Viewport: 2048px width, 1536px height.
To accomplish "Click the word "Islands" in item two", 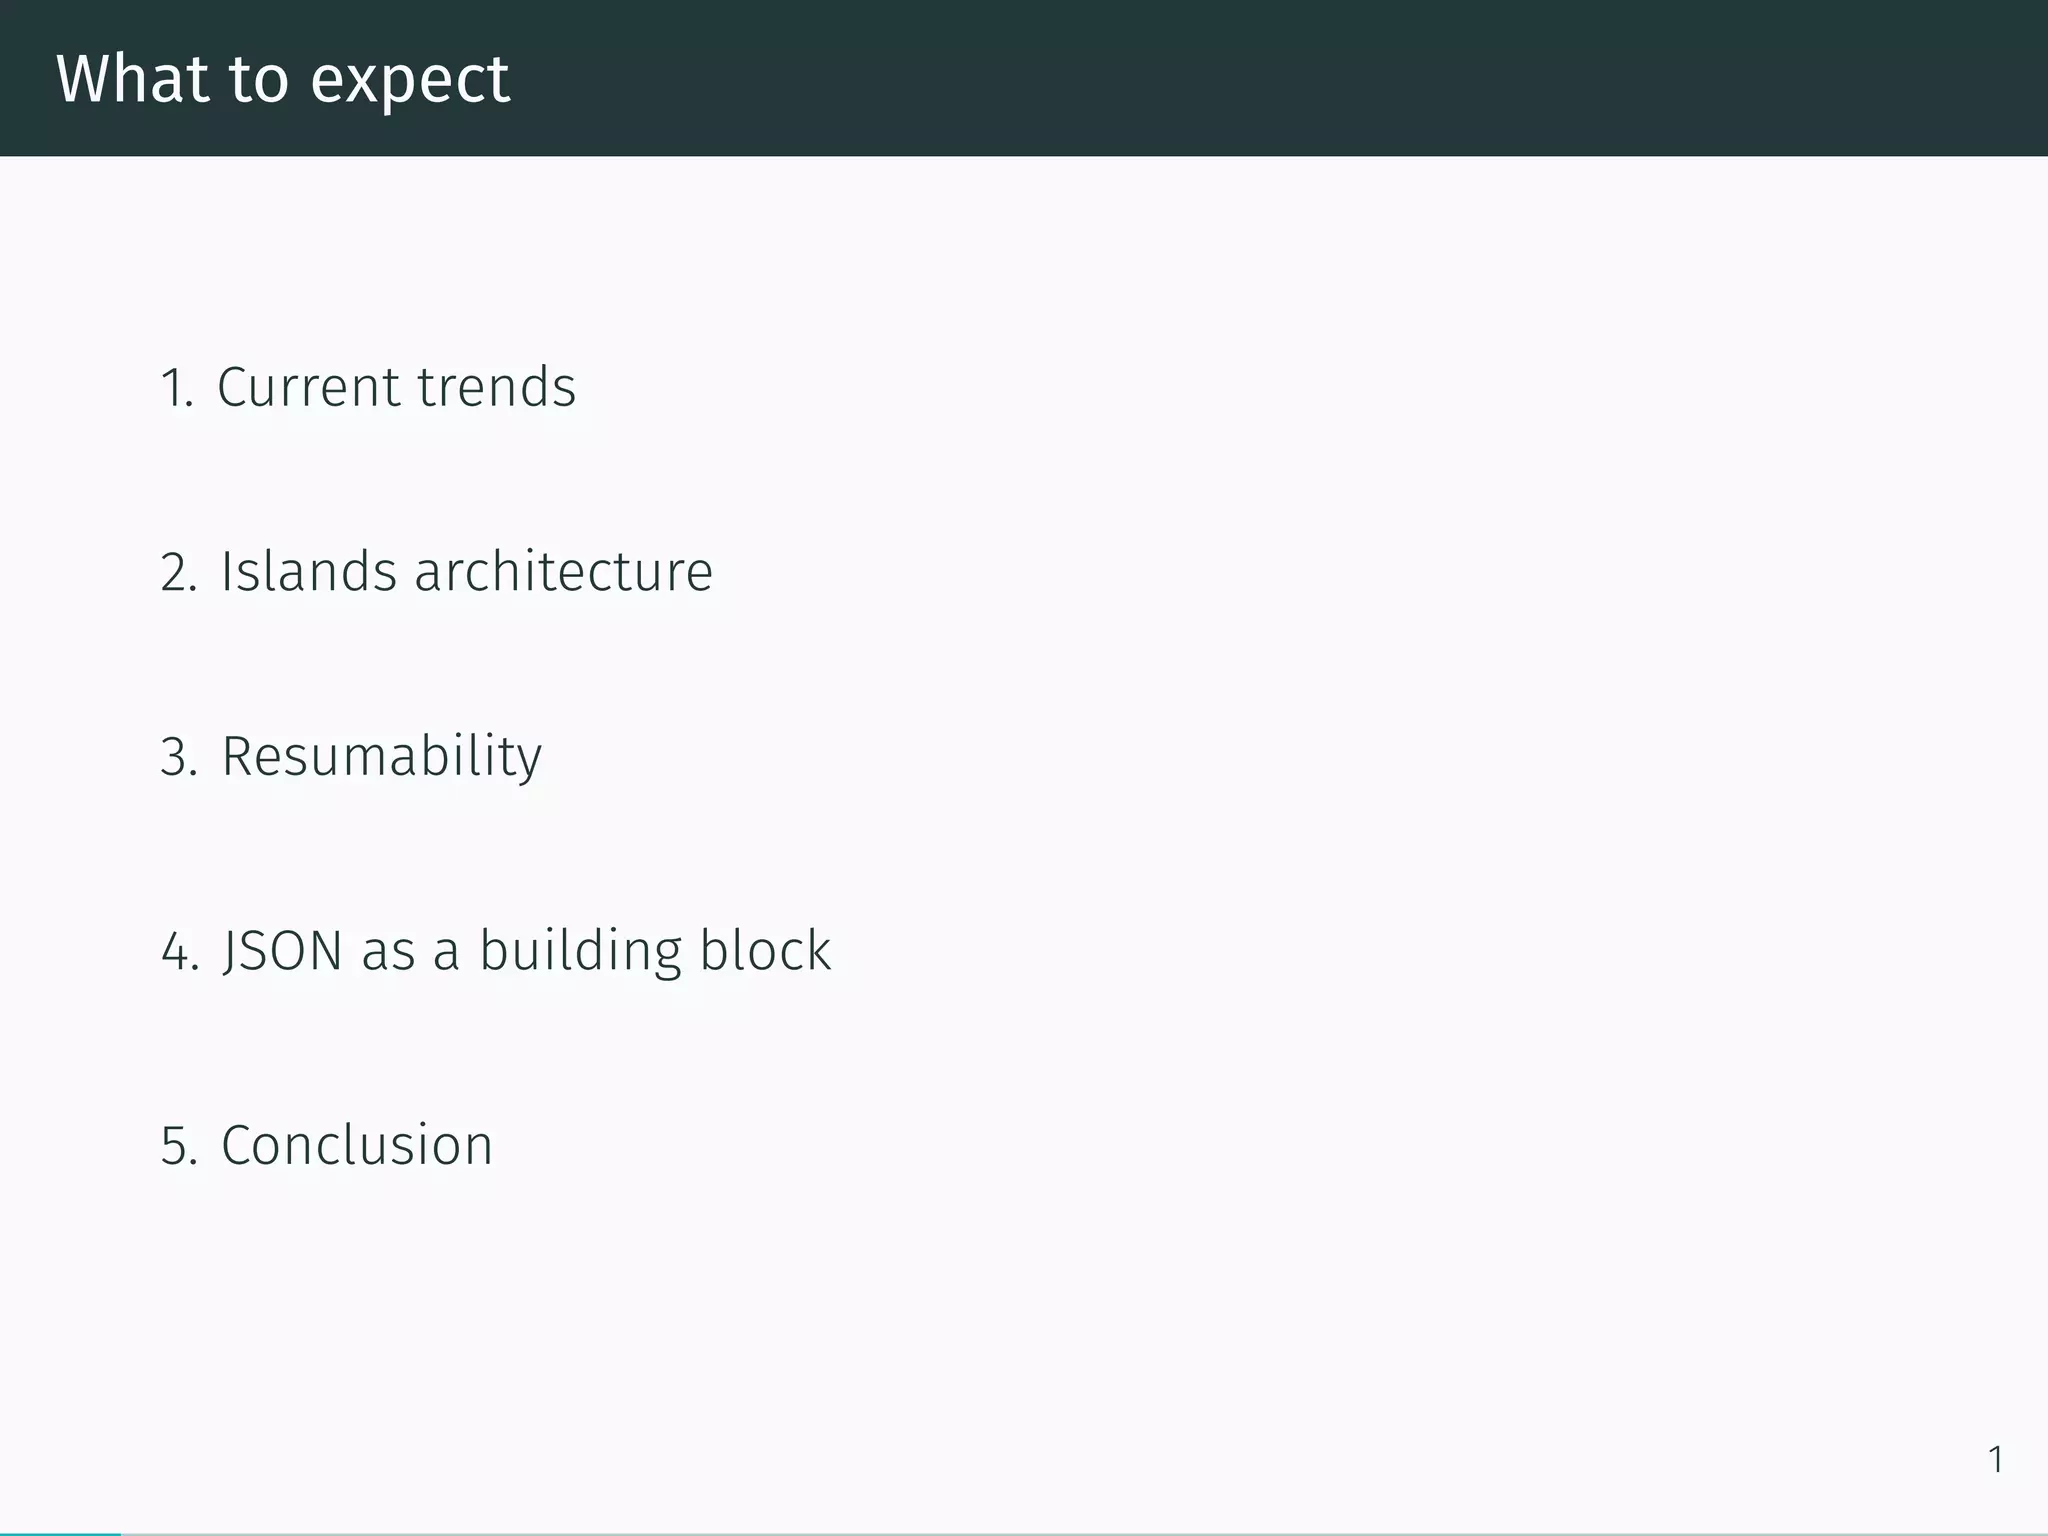I will pyautogui.click(x=309, y=572).
